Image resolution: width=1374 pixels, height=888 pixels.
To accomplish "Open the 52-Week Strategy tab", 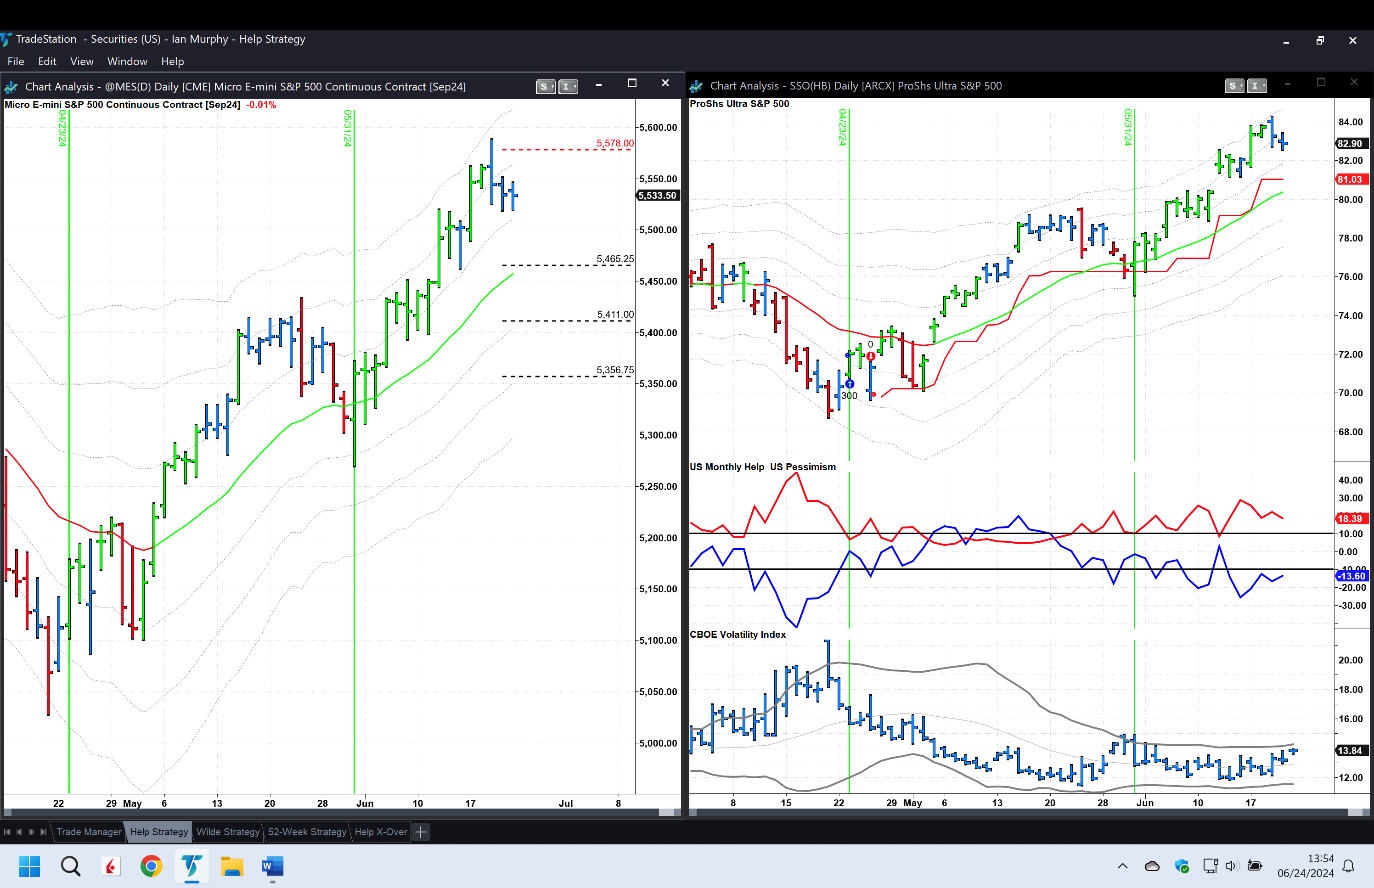I will coord(307,832).
